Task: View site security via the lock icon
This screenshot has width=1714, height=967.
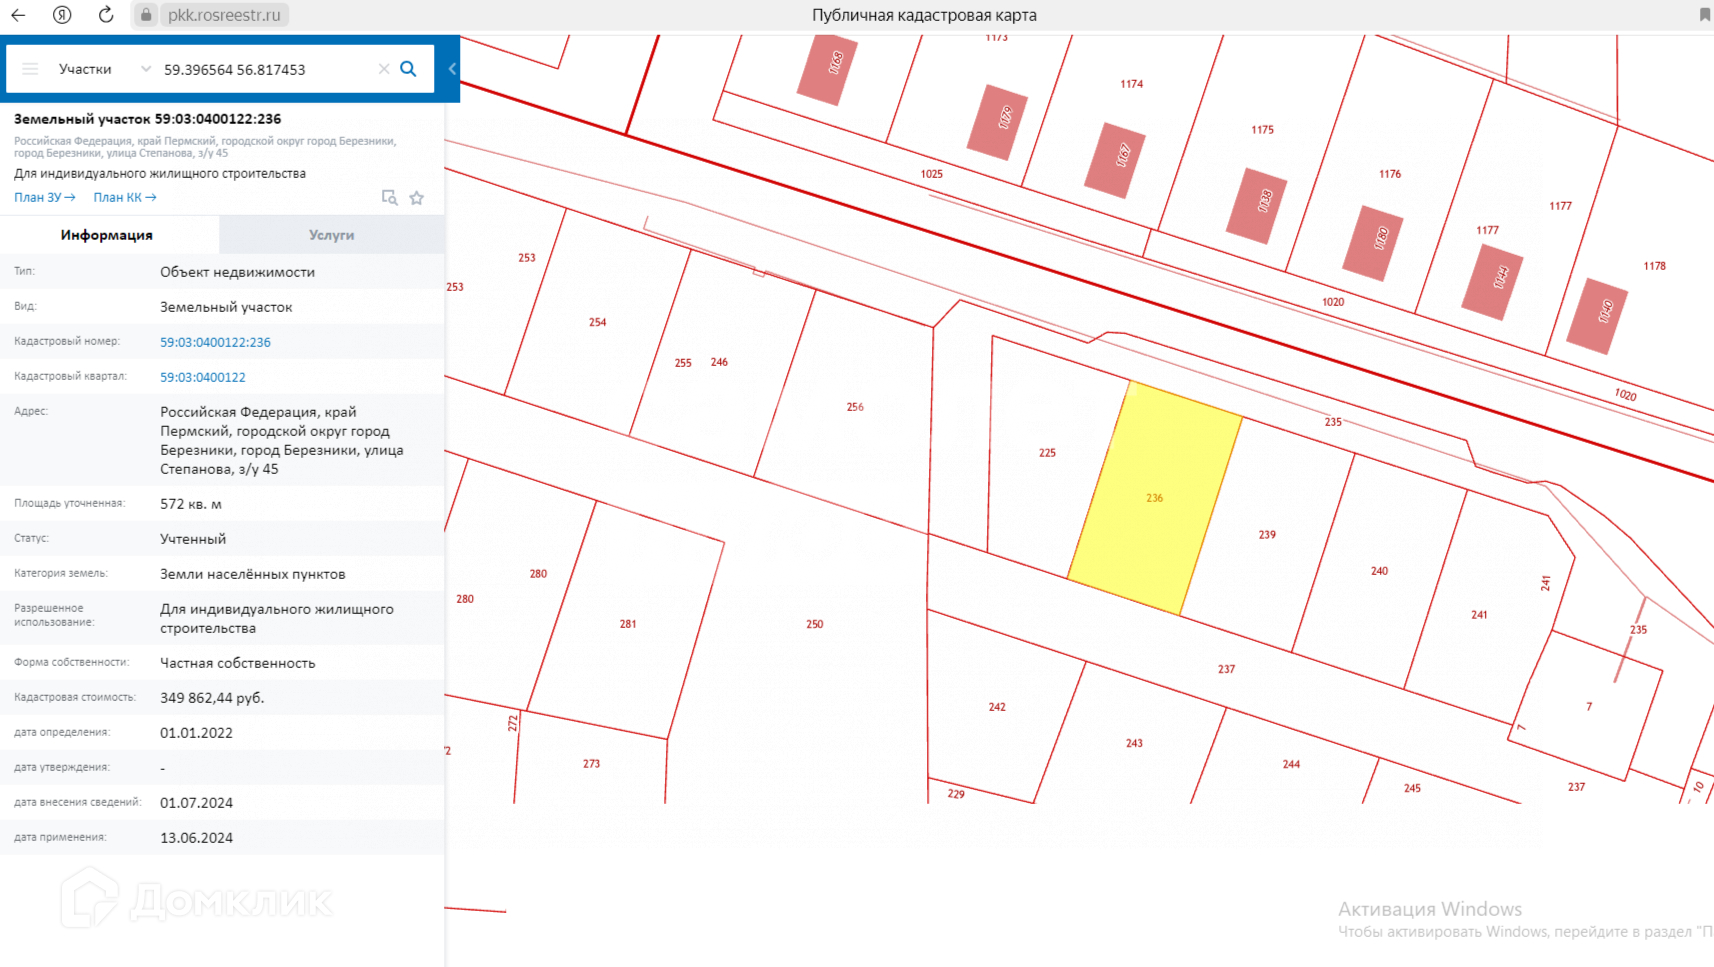Action: pyautogui.click(x=146, y=15)
